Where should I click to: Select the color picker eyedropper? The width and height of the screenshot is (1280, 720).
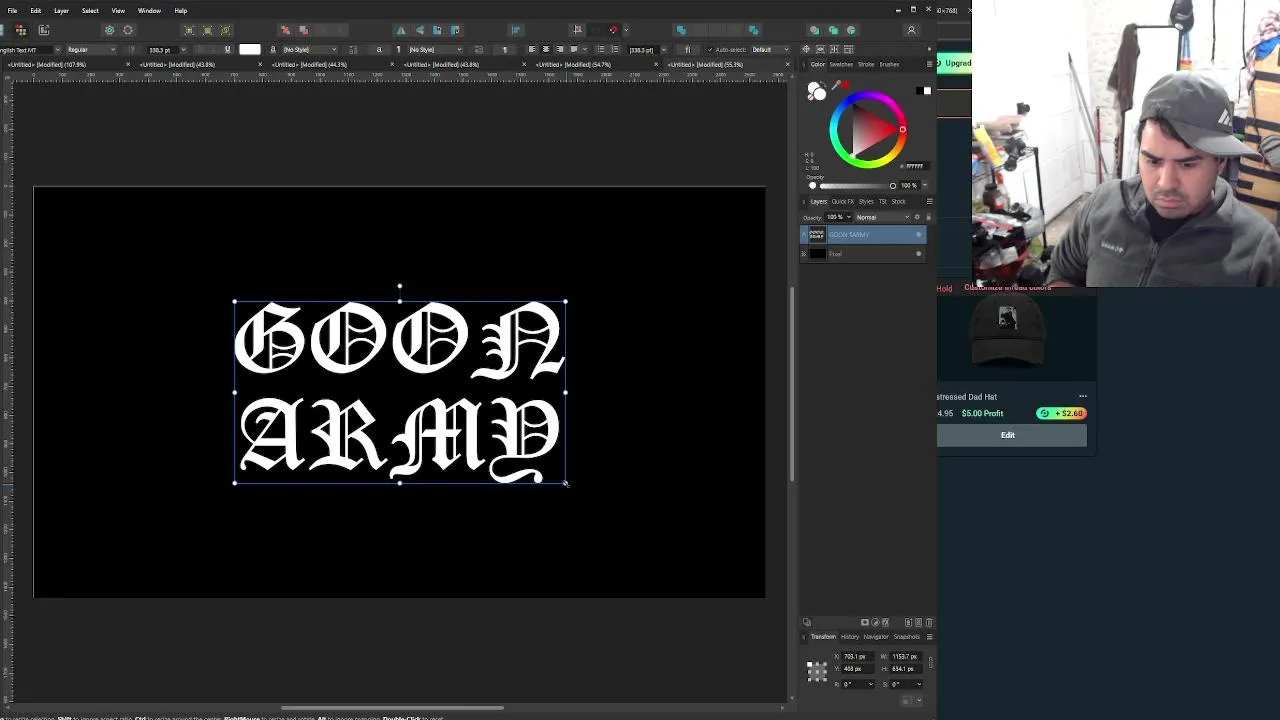pyautogui.click(x=837, y=86)
